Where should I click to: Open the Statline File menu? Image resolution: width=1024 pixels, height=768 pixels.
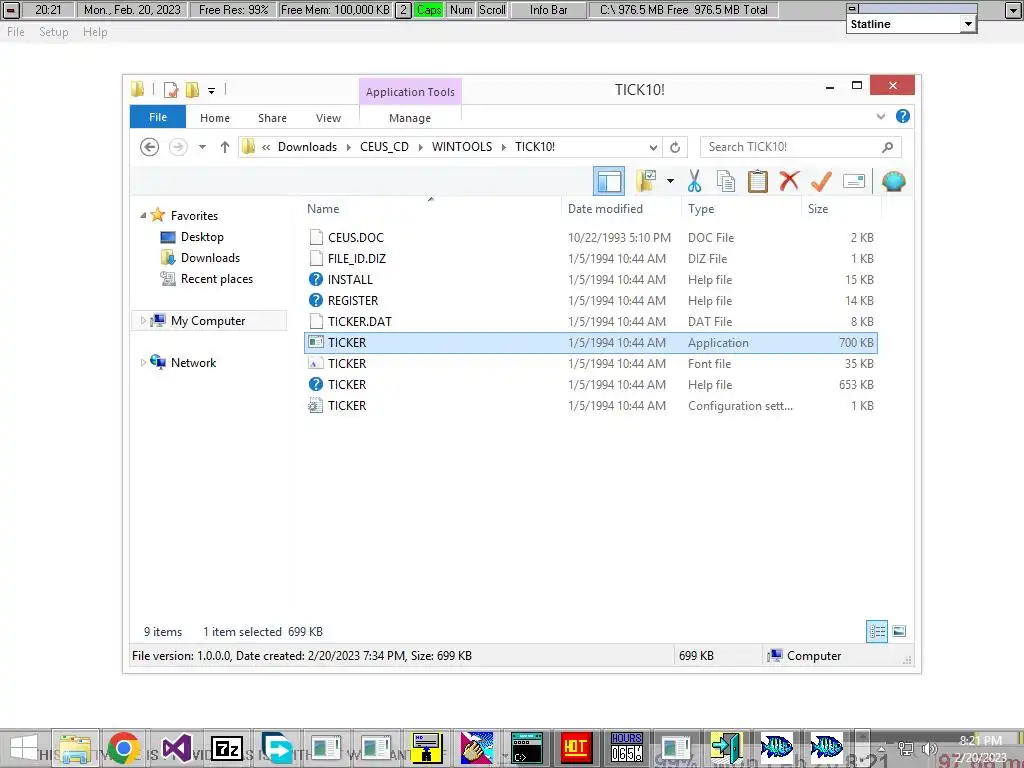click(x=16, y=32)
